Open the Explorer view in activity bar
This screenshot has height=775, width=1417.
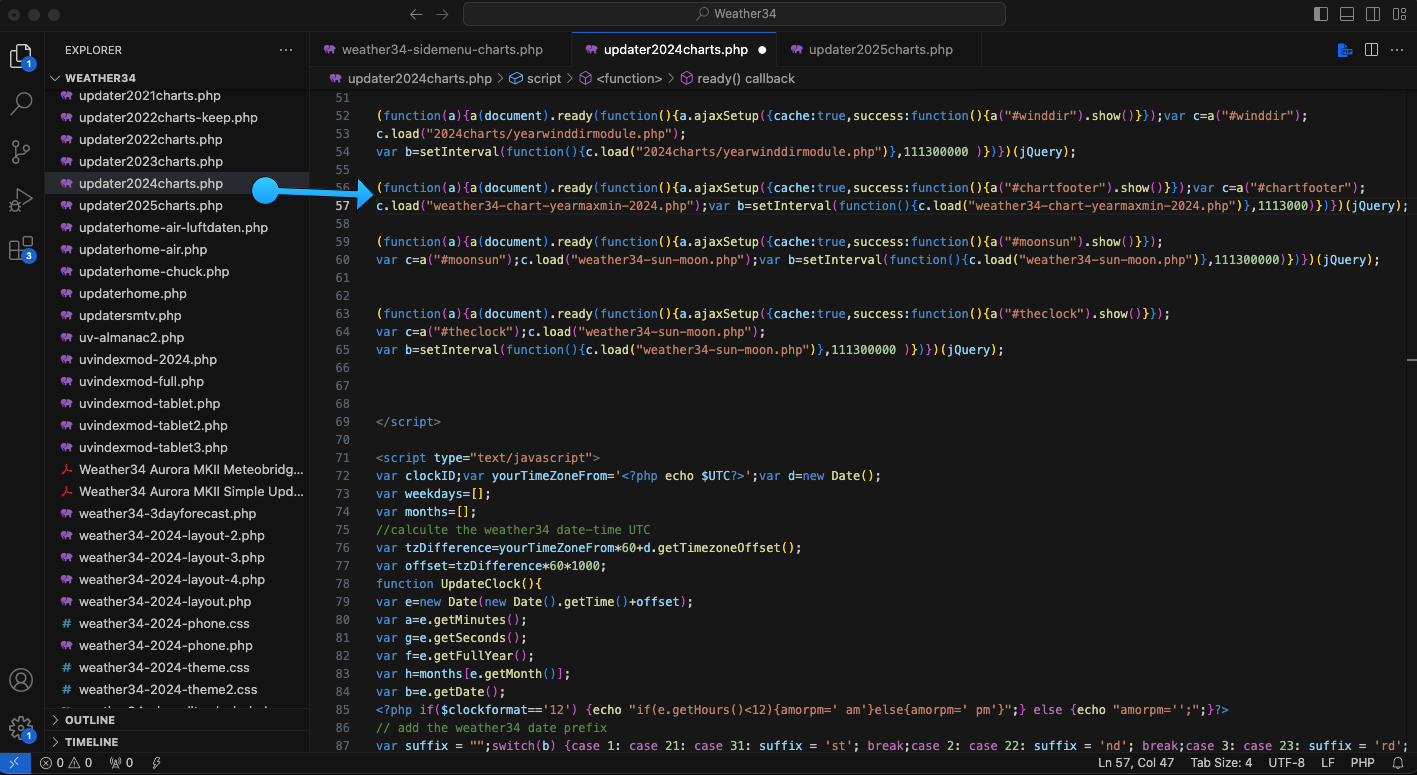(x=21, y=56)
